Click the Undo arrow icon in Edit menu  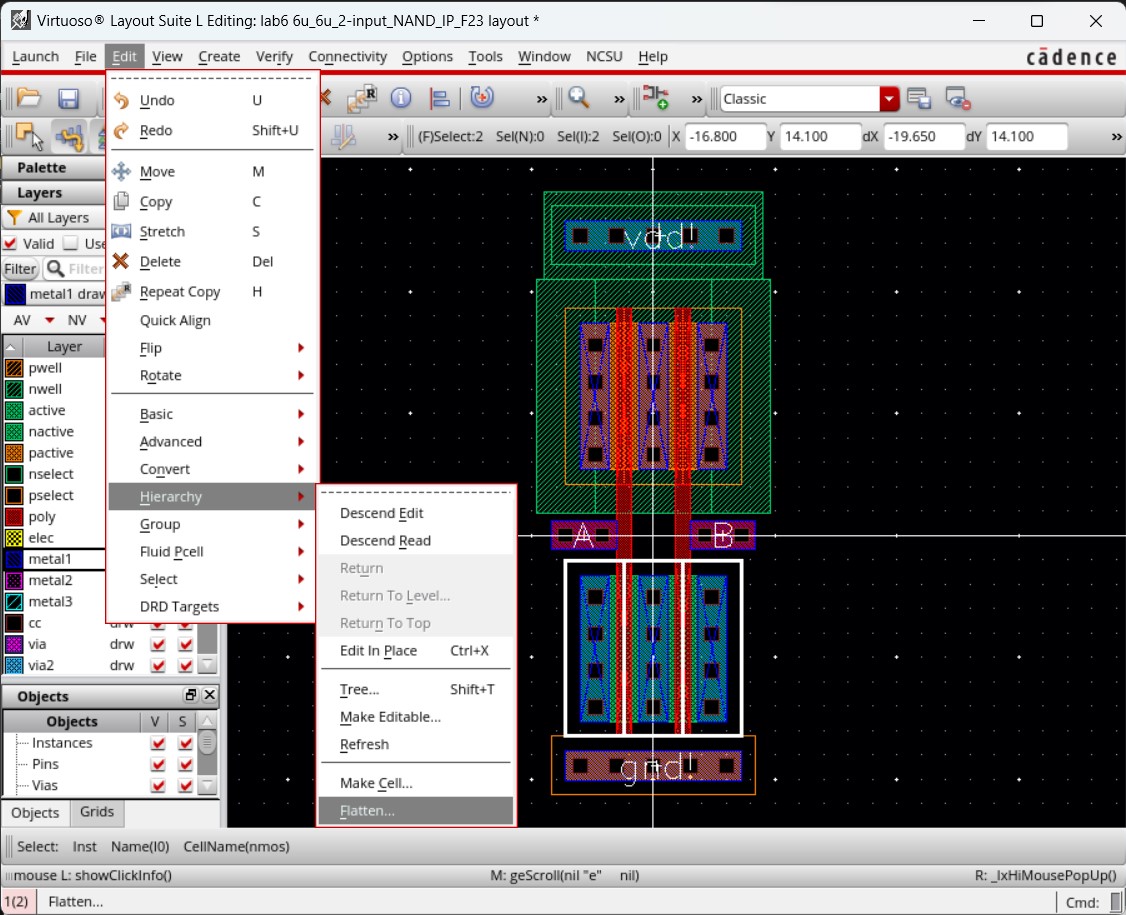pyautogui.click(x=121, y=101)
